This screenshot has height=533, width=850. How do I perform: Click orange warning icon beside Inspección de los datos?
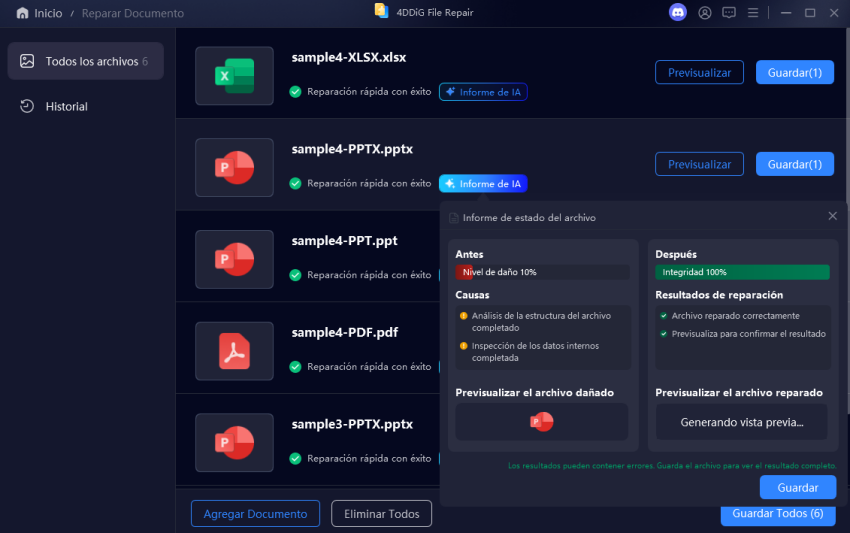point(463,345)
